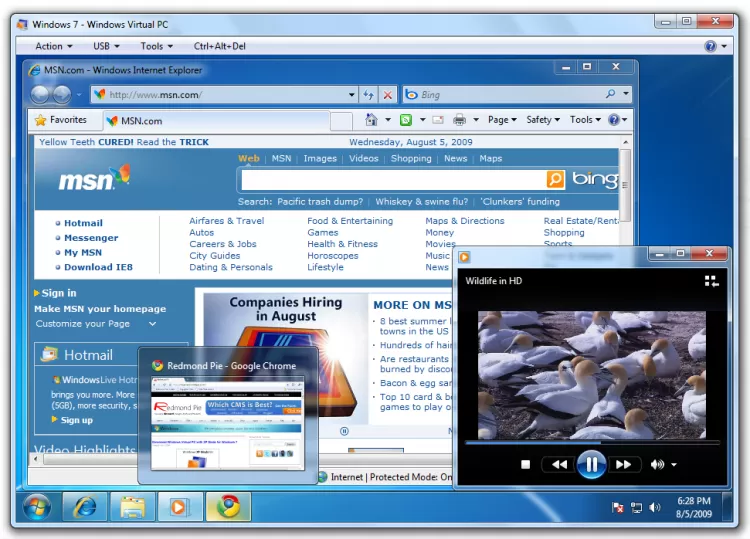
Task: Open a new blank tab in IE
Action: point(341,121)
